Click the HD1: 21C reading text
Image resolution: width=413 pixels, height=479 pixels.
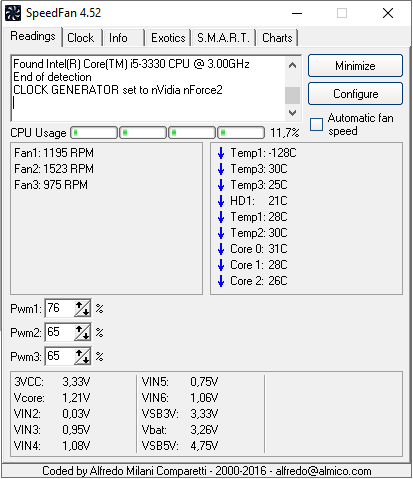259,201
